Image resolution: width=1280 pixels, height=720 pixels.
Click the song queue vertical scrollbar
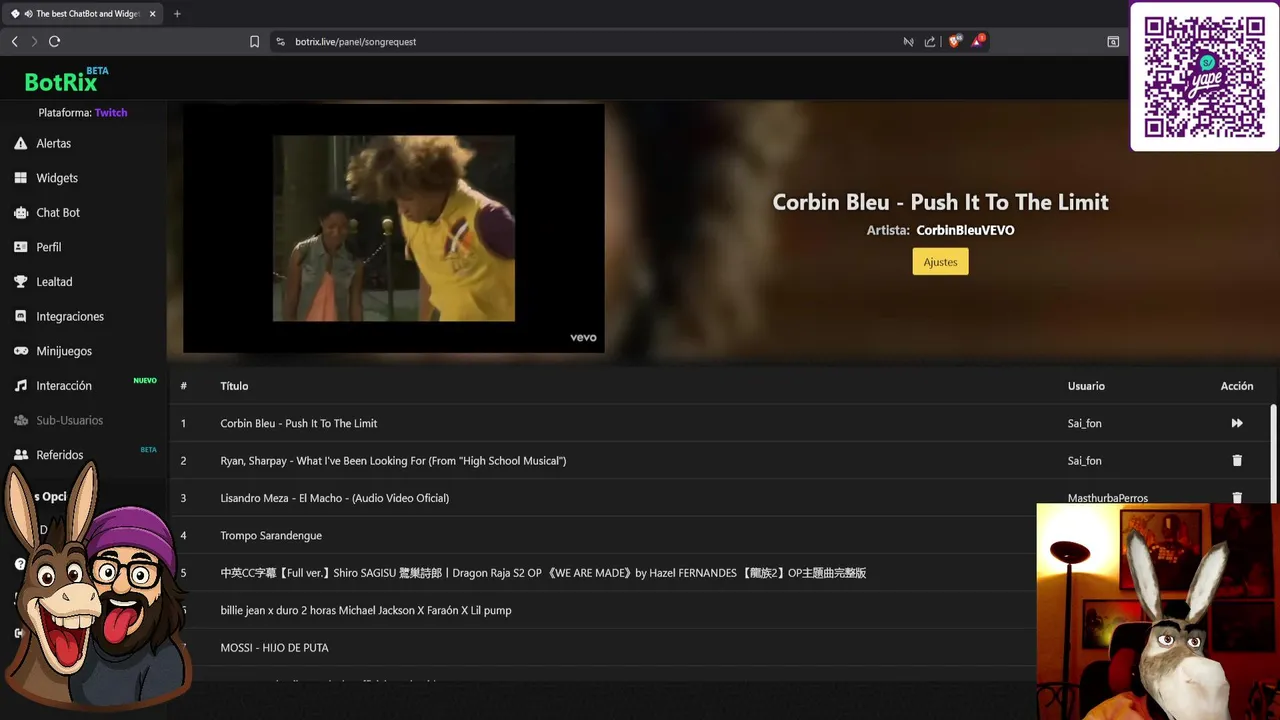tap(1273, 455)
